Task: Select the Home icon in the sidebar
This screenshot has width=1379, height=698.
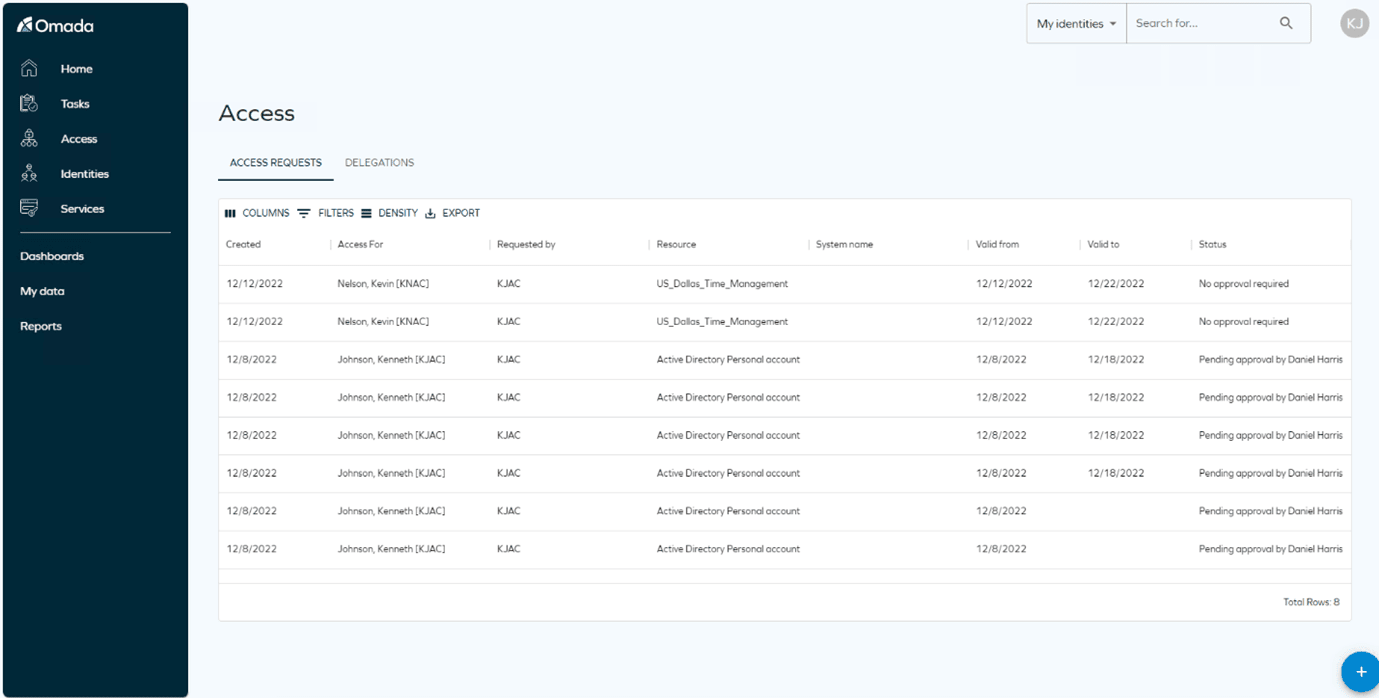Action: pyautogui.click(x=30, y=68)
